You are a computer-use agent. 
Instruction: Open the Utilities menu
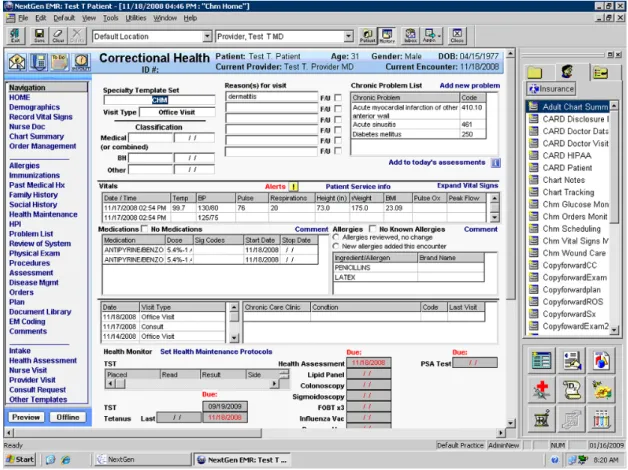[136, 18]
